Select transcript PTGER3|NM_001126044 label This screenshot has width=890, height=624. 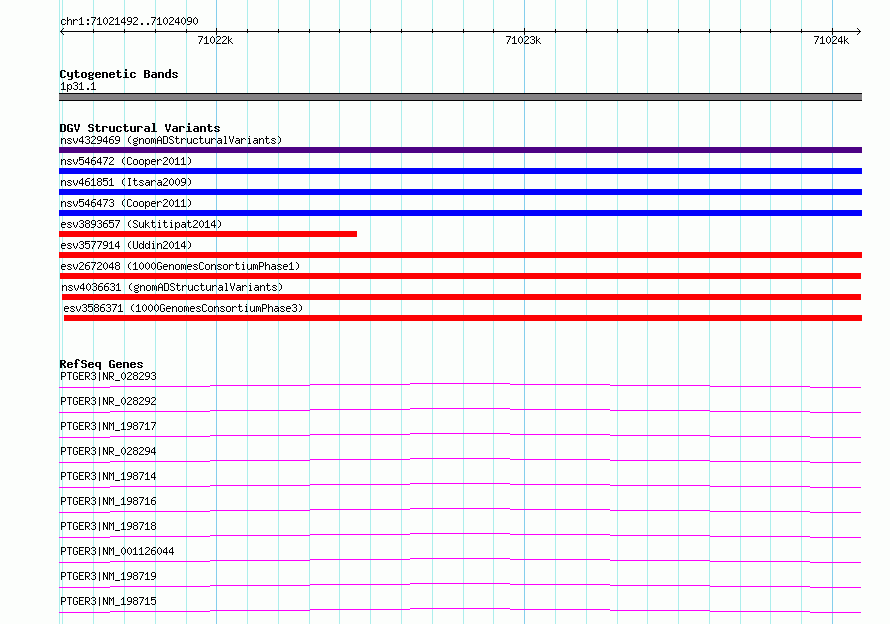tap(117, 551)
